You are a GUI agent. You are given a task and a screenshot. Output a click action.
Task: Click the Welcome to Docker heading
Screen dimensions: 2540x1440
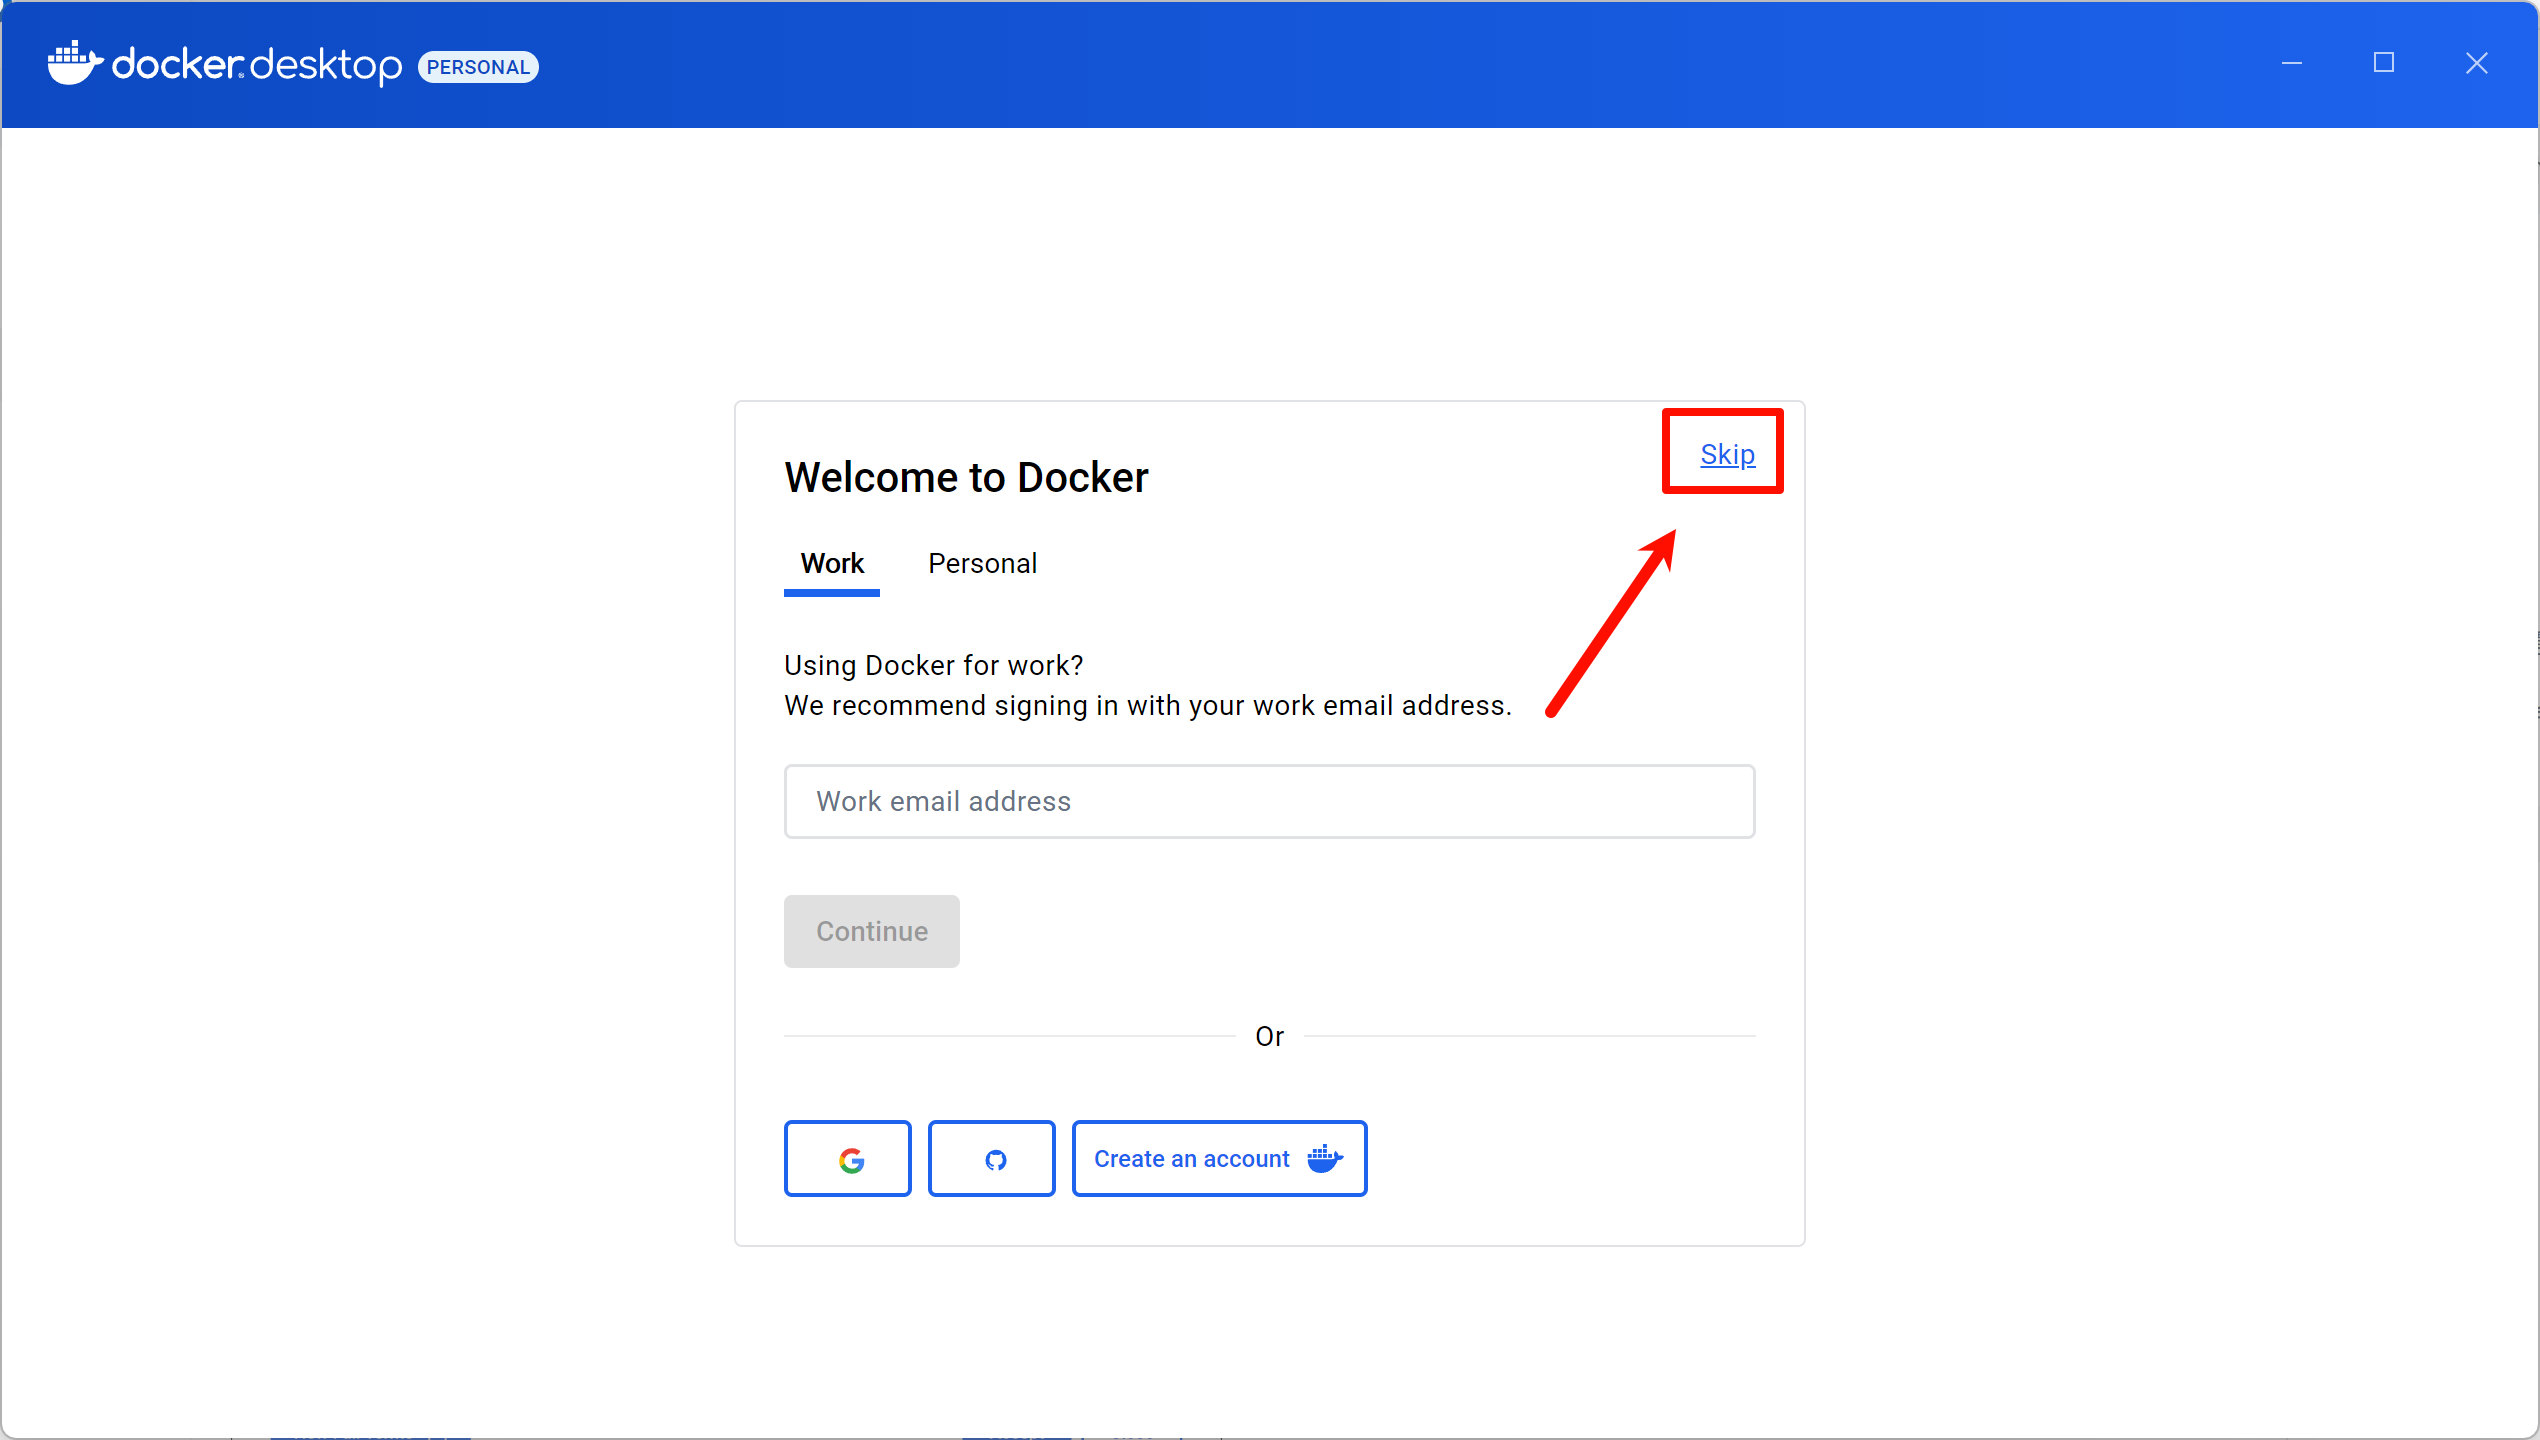click(966, 478)
